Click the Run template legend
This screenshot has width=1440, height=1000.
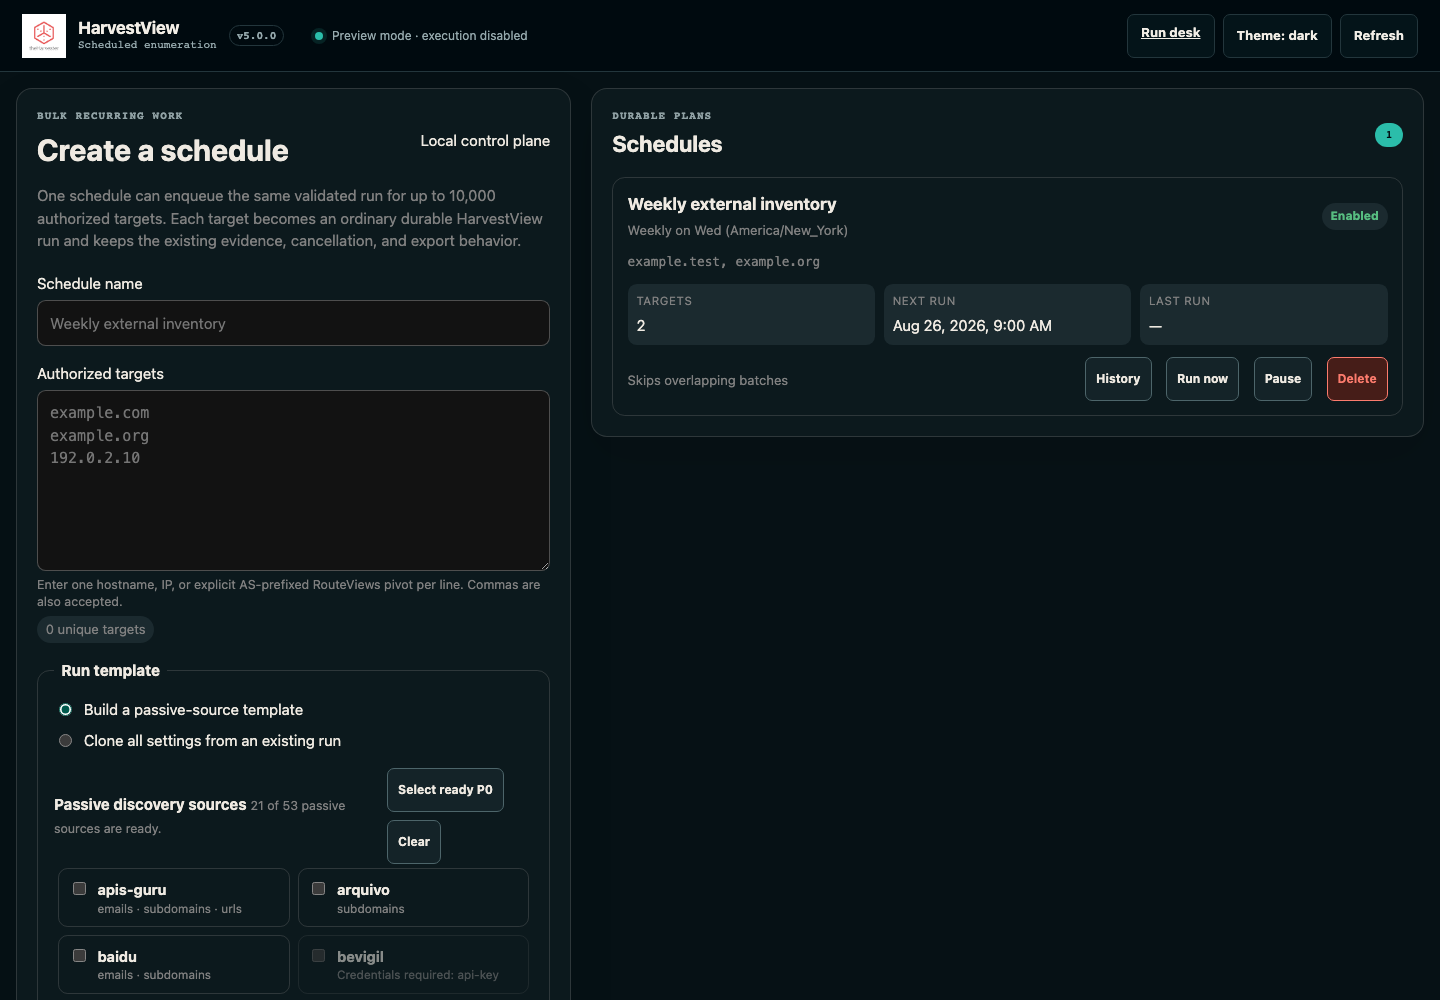click(x=110, y=671)
